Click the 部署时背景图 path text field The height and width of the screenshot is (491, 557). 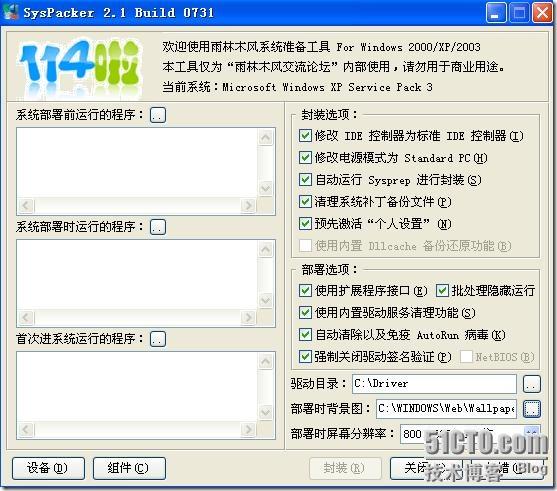446,409
